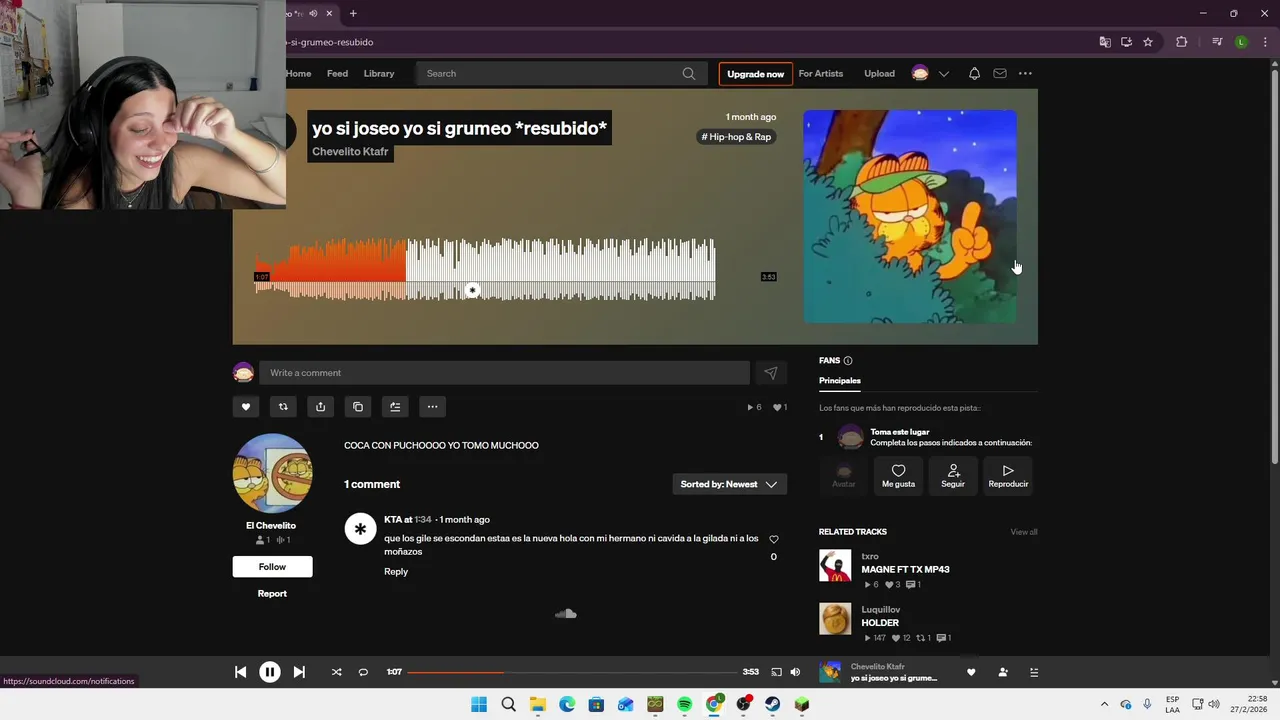Screen dimensions: 1280x720
Task: Show hidden system tray icons
Action: 1104,704
